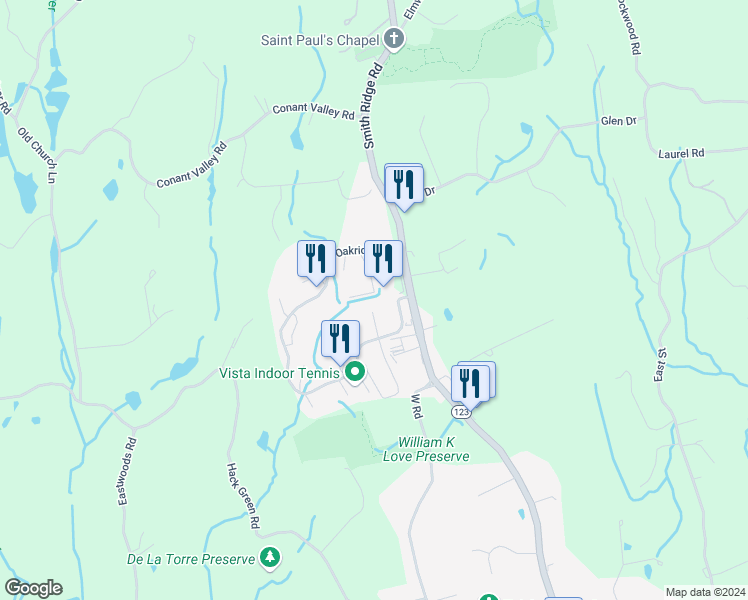748x600 pixels.
Task: Open the De La Torre Preserve tree marker
Action: click(270, 558)
